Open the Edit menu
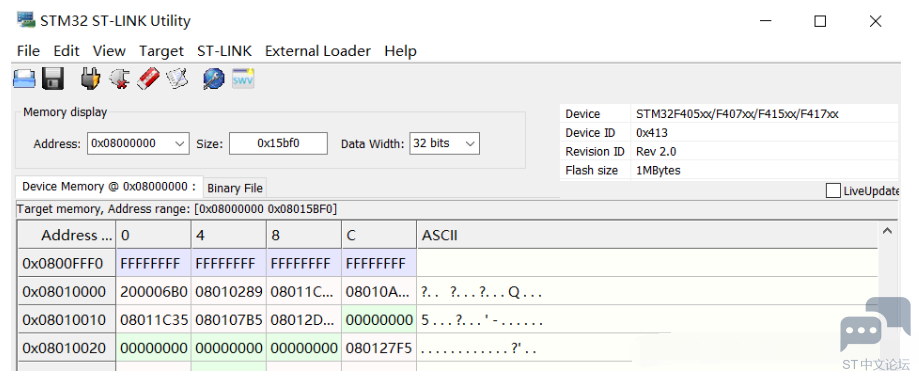The height and width of the screenshot is (380, 919). [66, 51]
